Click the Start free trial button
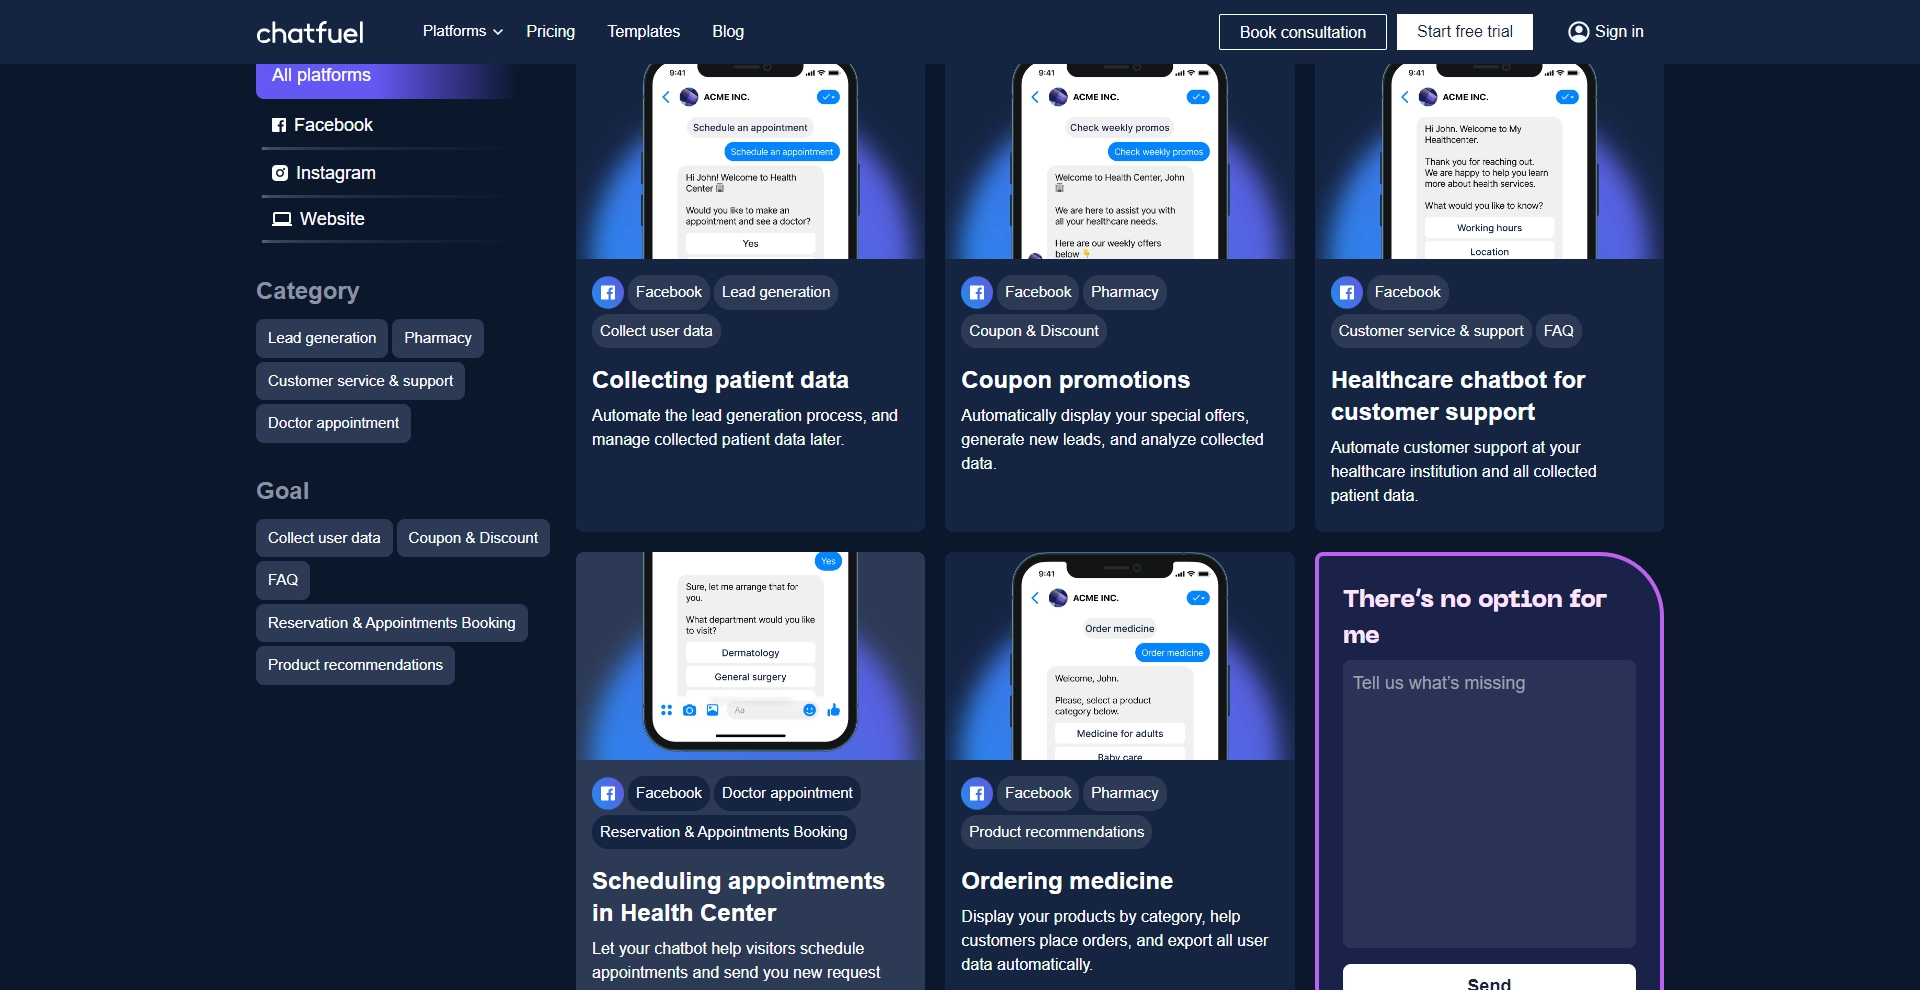1920x990 pixels. (x=1464, y=32)
